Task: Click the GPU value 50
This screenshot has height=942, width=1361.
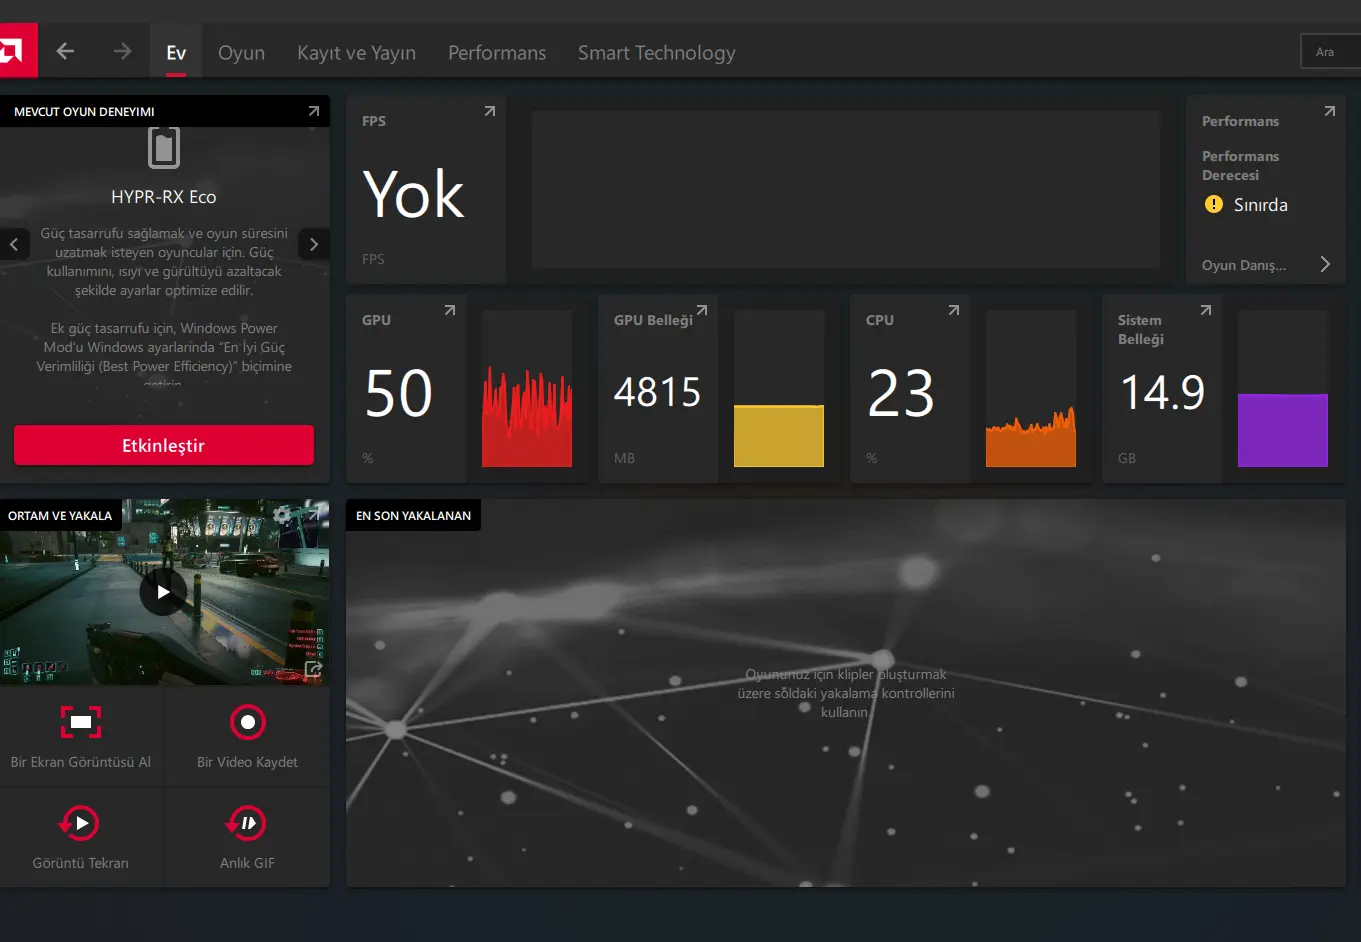Action: coord(398,393)
